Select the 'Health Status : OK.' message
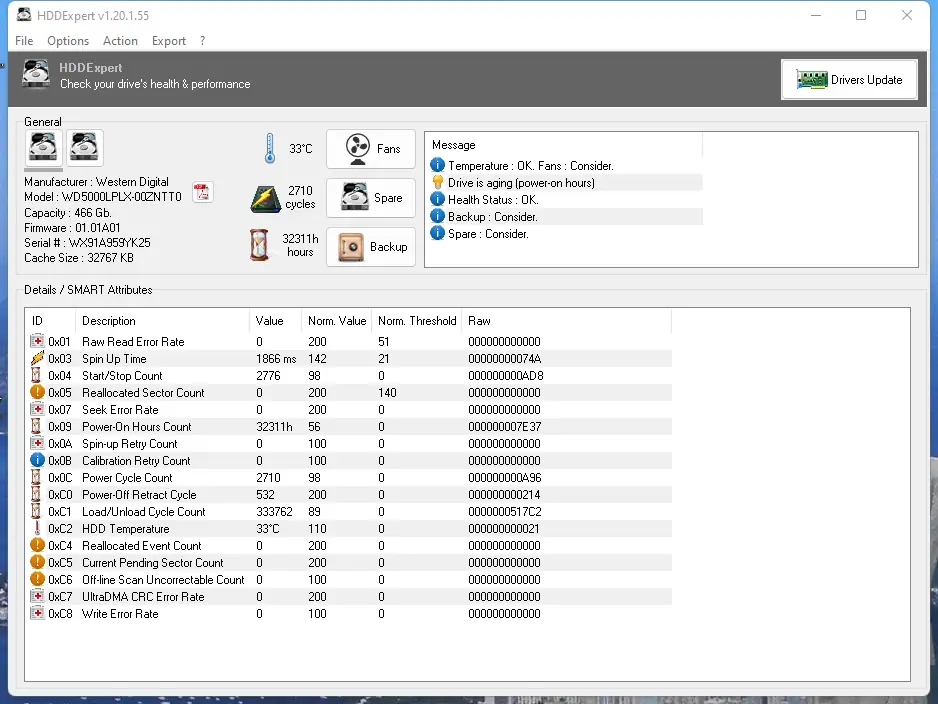Image resolution: width=938 pixels, height=704 pixels. click(493, 200)
